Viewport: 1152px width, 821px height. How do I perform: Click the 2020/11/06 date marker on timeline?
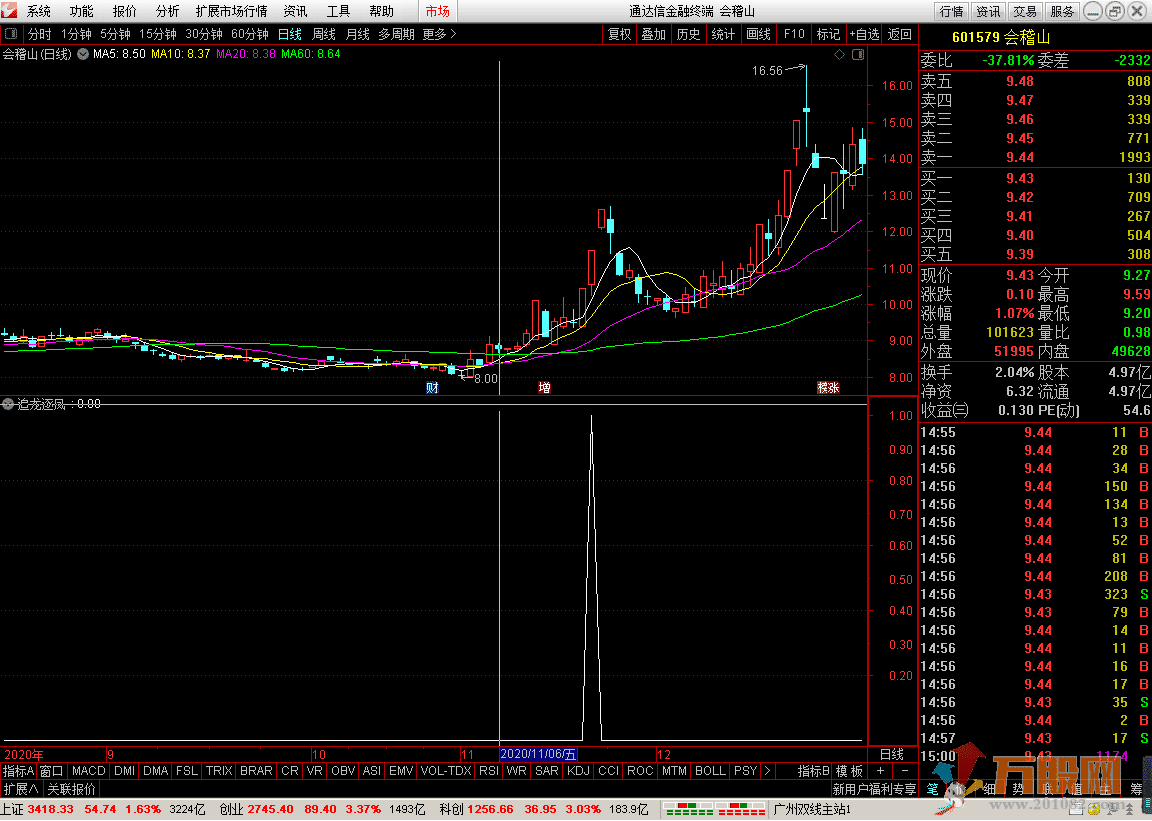[x=538, y=754]
